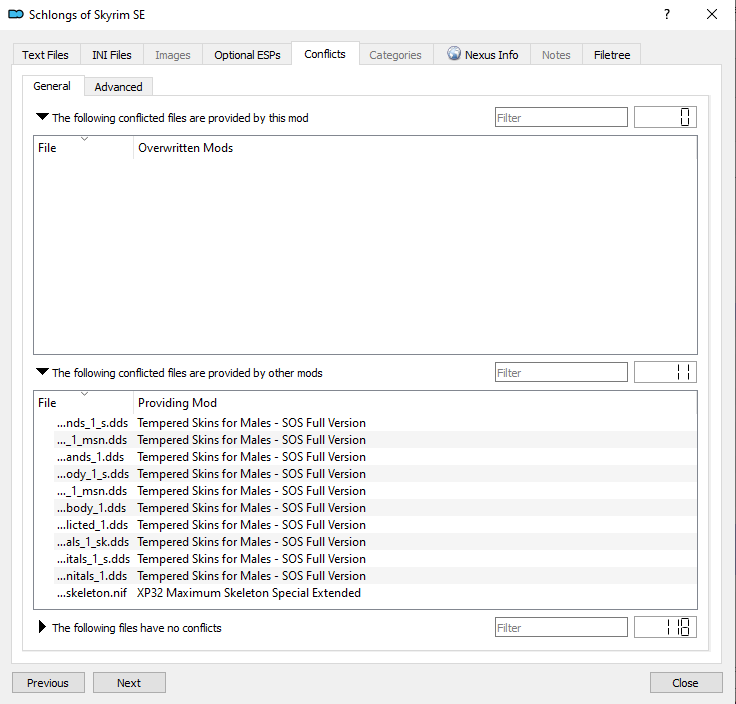Open the Nexus Info tab
736x704 pixels.
[483, 55]
